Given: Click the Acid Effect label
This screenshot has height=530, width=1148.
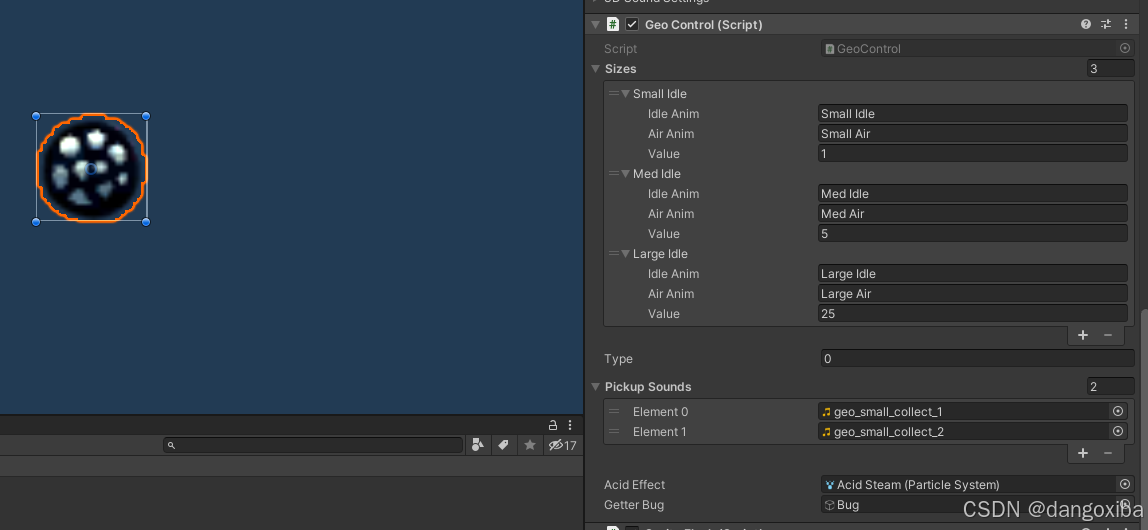Looking at the screenshot, I should [x=634, y=484].
